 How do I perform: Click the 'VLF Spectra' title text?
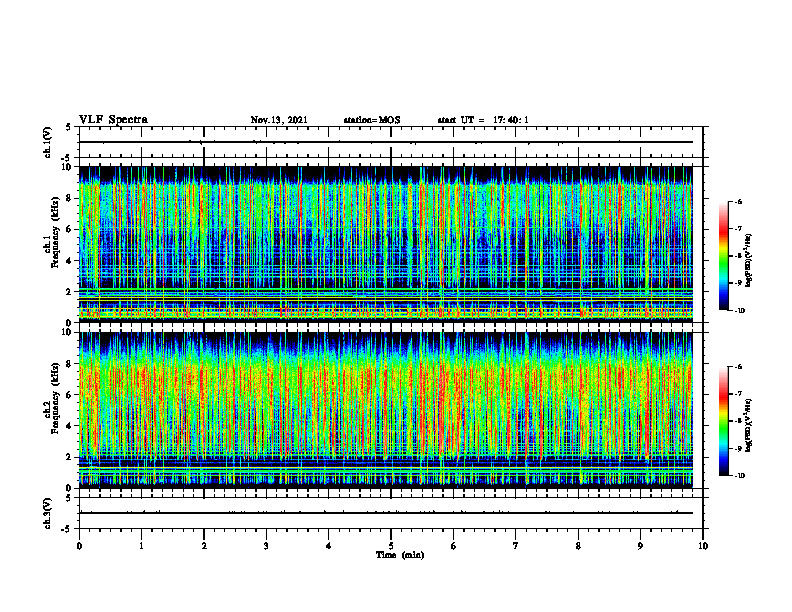[113, 120]
